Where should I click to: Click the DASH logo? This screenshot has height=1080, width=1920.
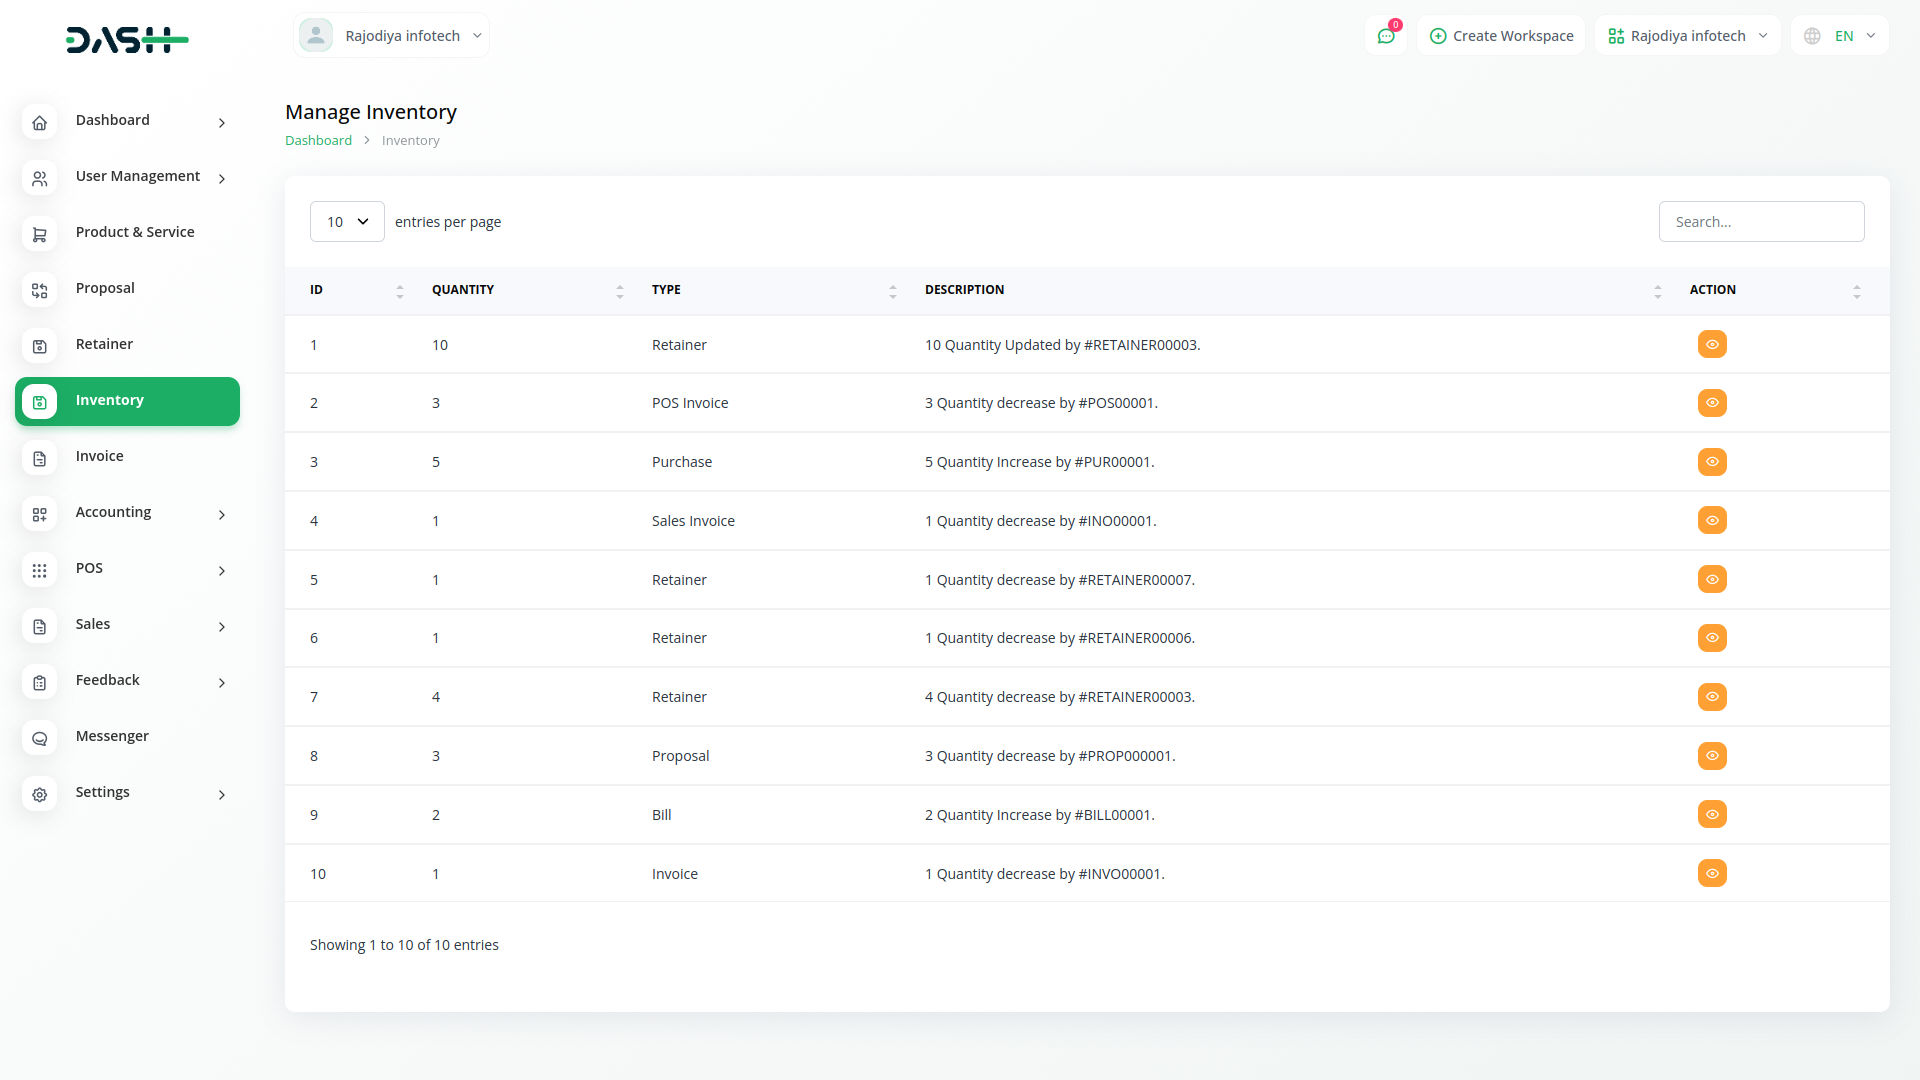coord(127,40)
